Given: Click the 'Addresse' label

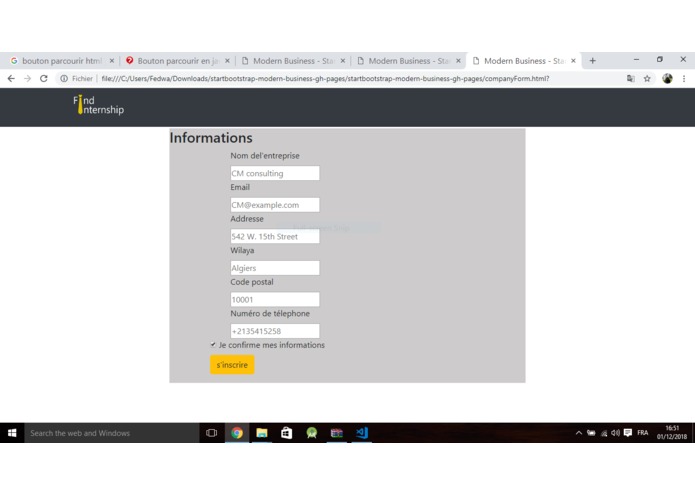Looking at the screenshot, I should [247, 218].
